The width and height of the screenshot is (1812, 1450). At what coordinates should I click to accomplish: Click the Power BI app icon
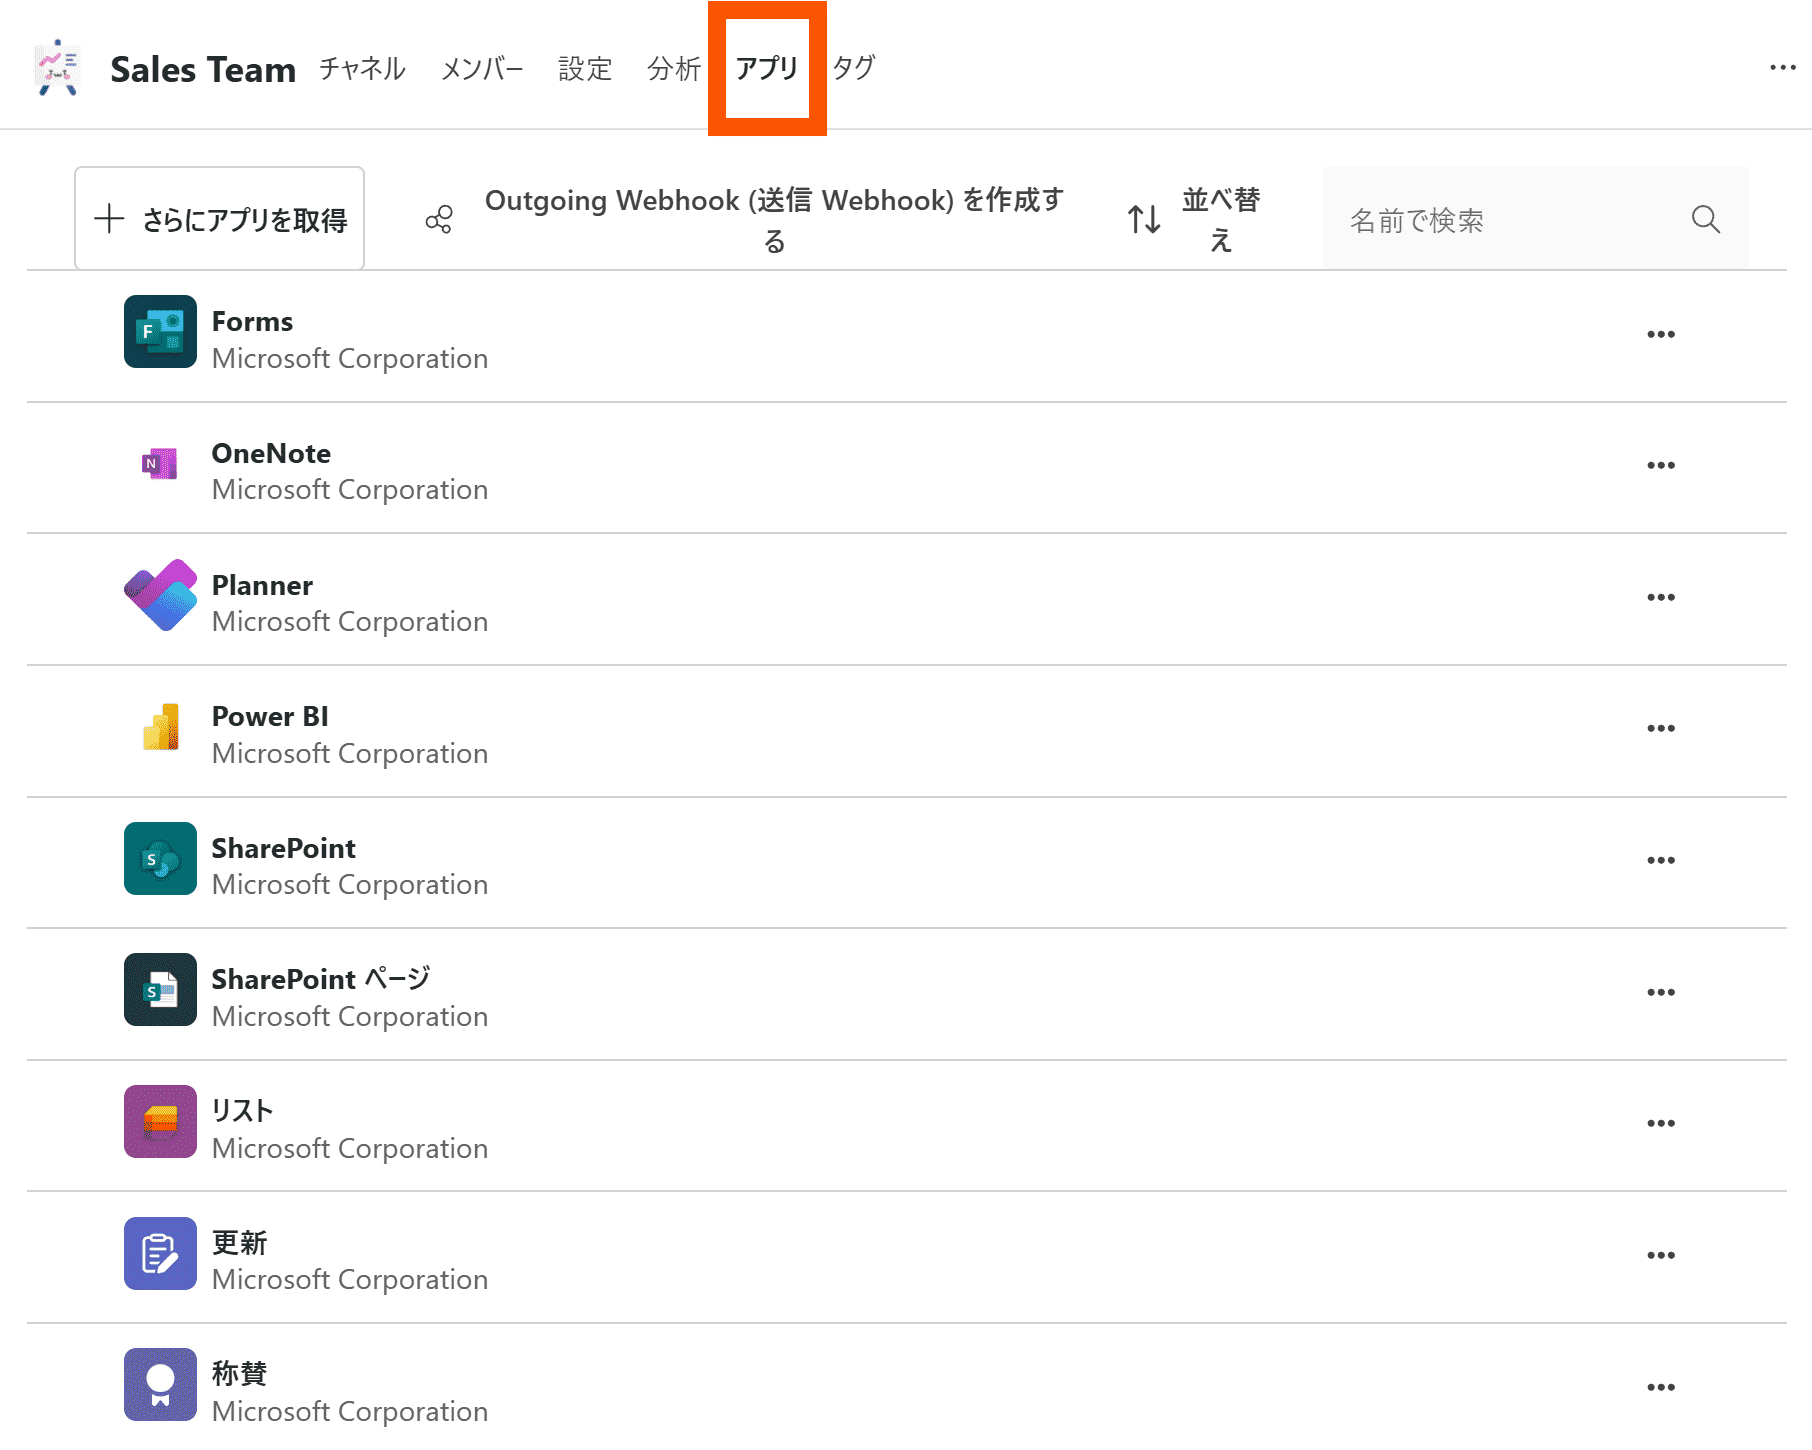click(x=160, y=727)
